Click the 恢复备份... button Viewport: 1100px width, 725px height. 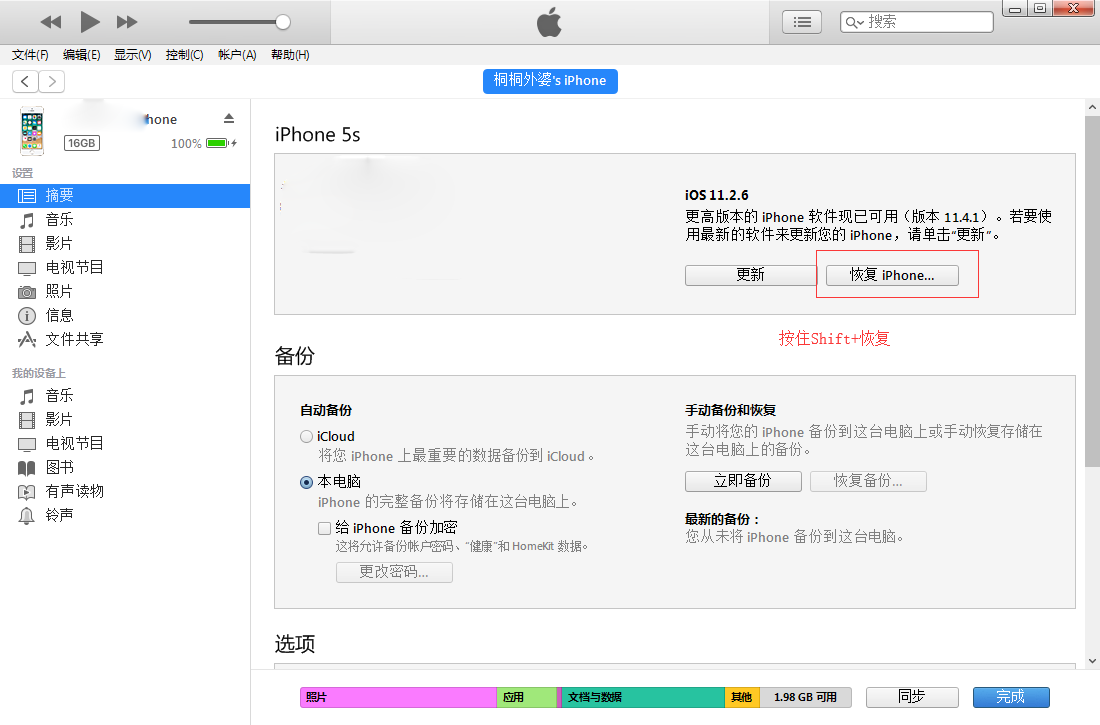868,481
